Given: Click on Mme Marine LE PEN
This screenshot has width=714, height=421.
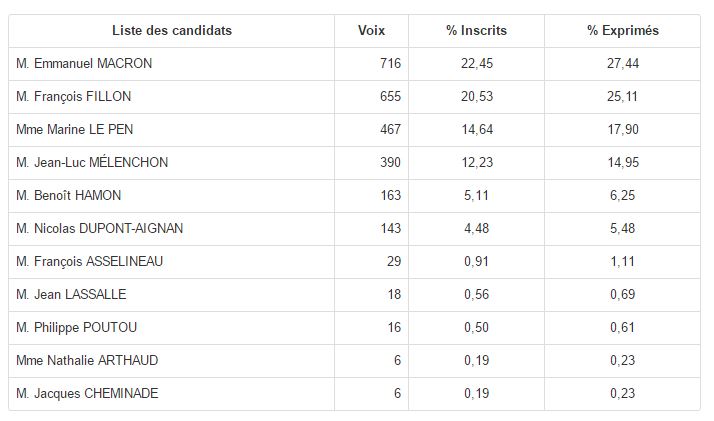Looking at the screenshot, I should pos(73,130).
